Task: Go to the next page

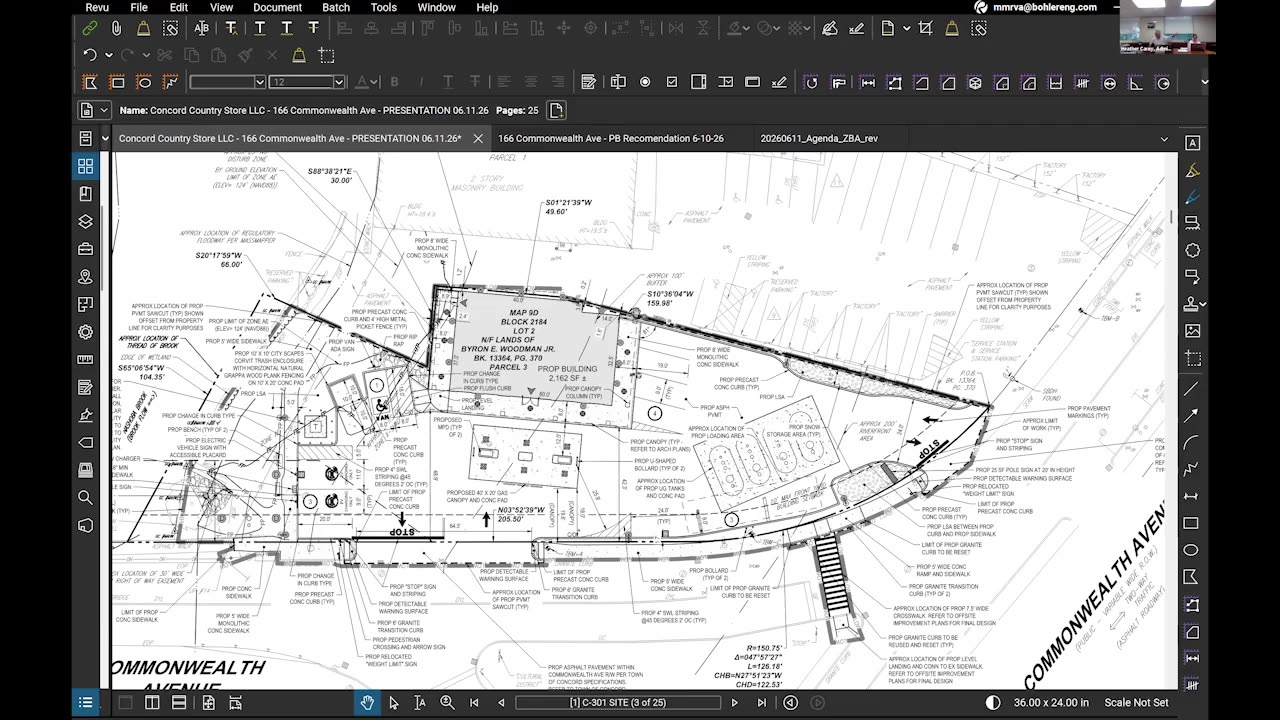Action: (735, 703)
